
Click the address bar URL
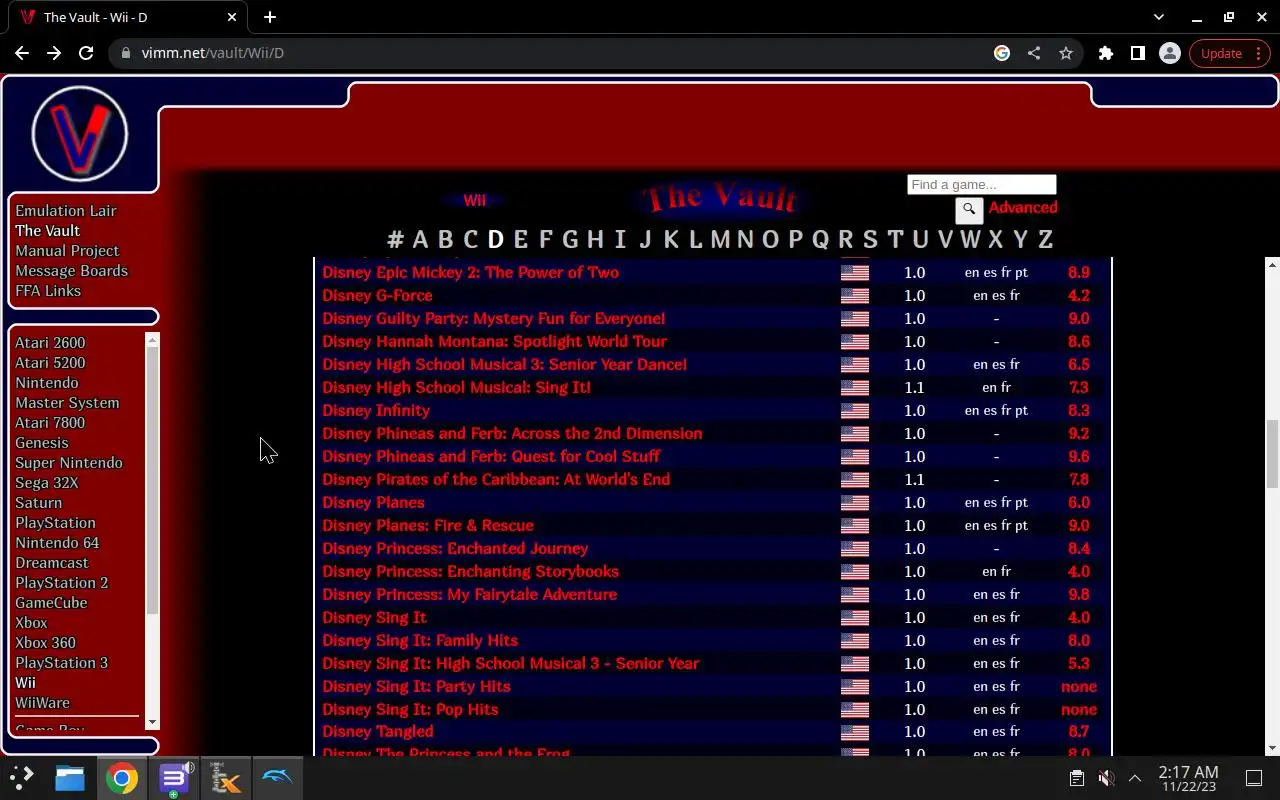click(213, 53)
